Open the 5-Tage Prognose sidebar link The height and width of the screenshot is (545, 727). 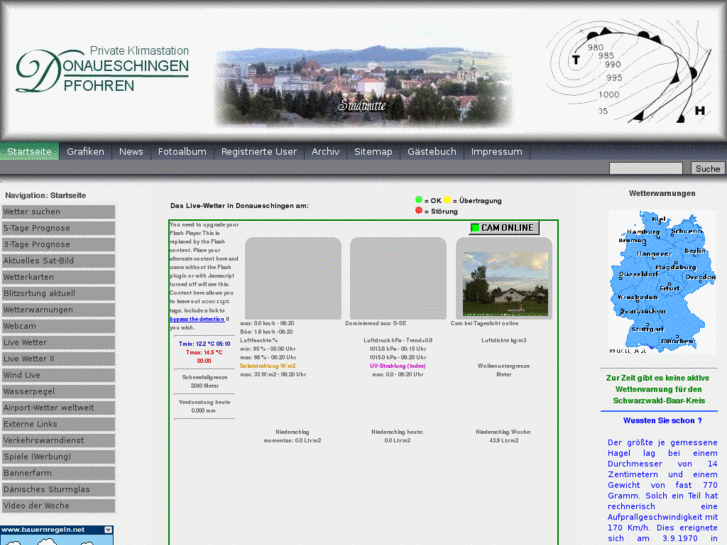[58, 228]
